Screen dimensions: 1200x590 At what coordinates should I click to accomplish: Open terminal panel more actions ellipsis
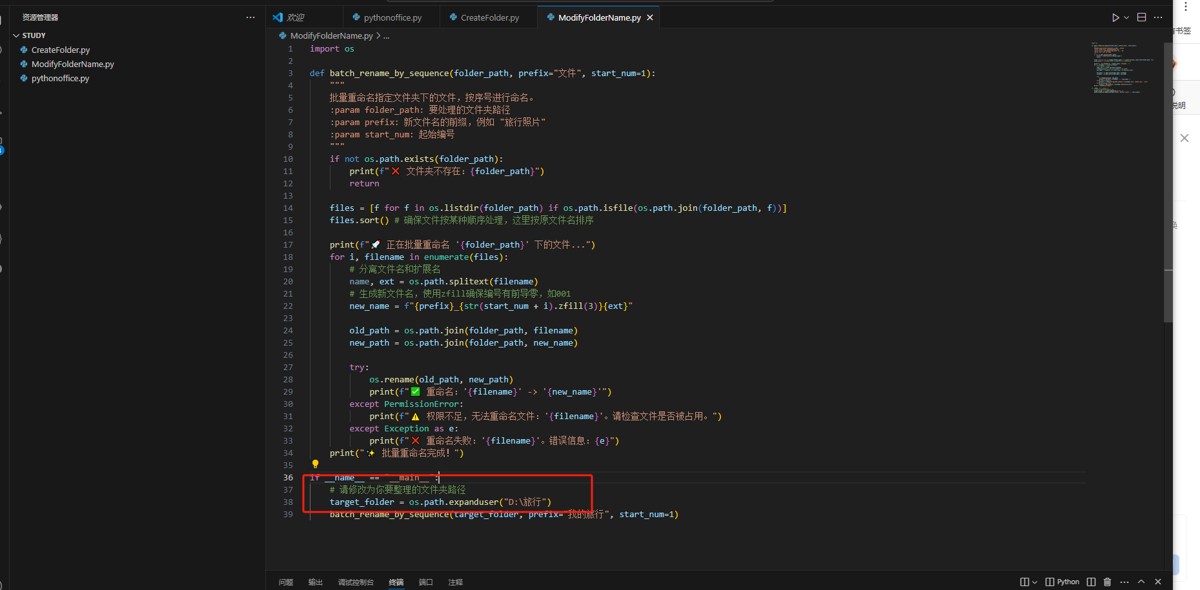[x=1125, y=582]
